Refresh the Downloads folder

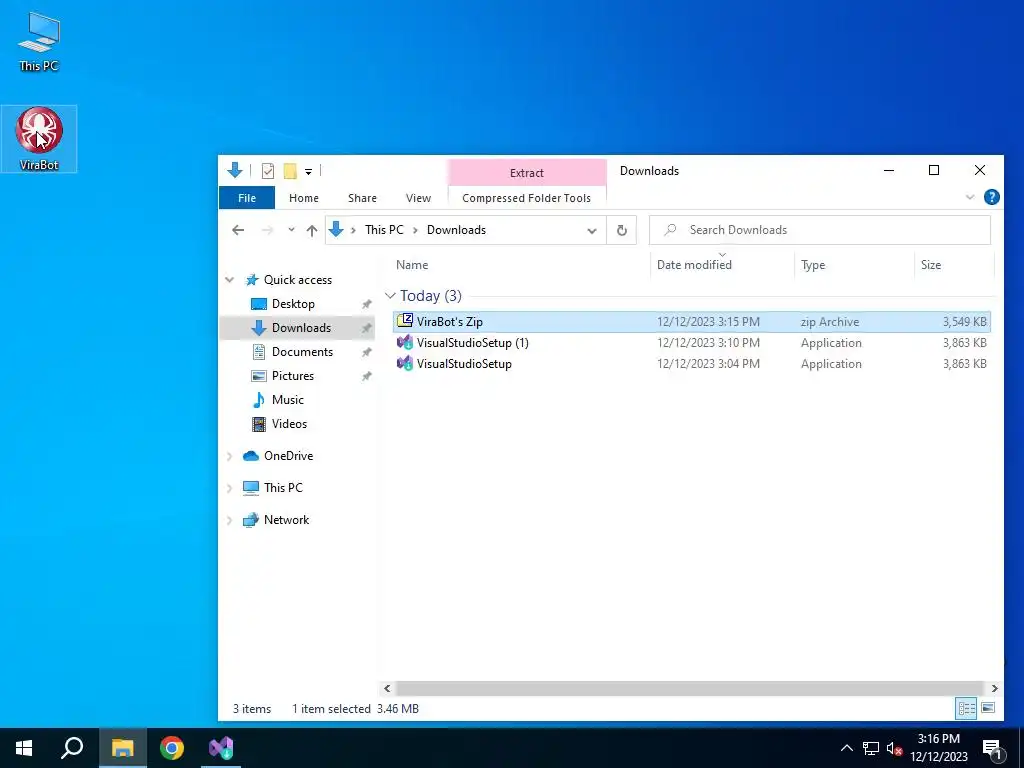pyautogui.click(x=622, y=230)
